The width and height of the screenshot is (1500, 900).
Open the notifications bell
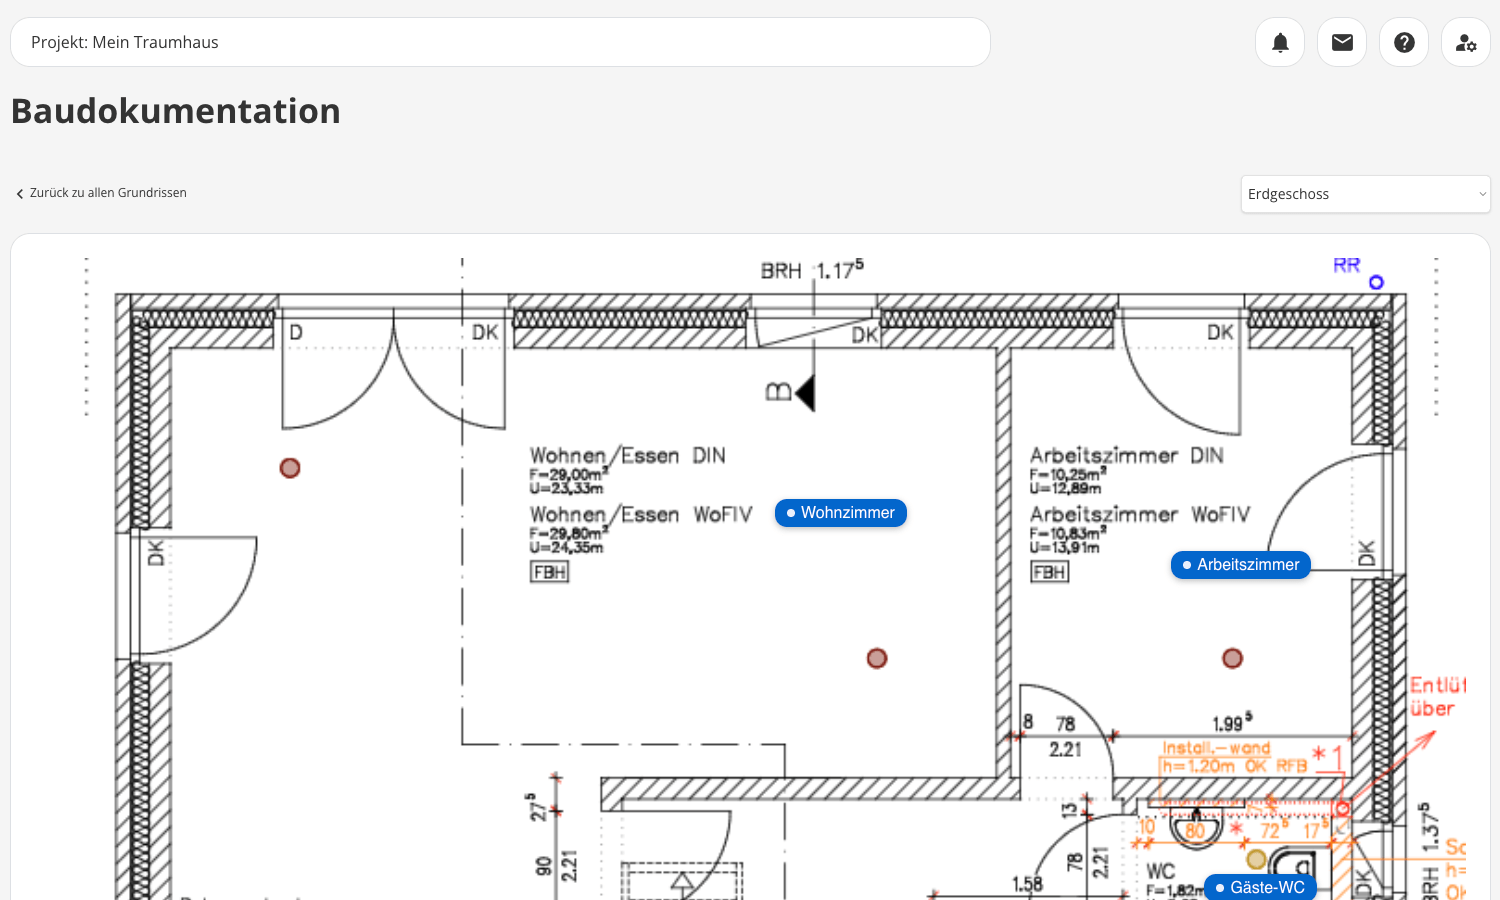[x=1280, y=42]
